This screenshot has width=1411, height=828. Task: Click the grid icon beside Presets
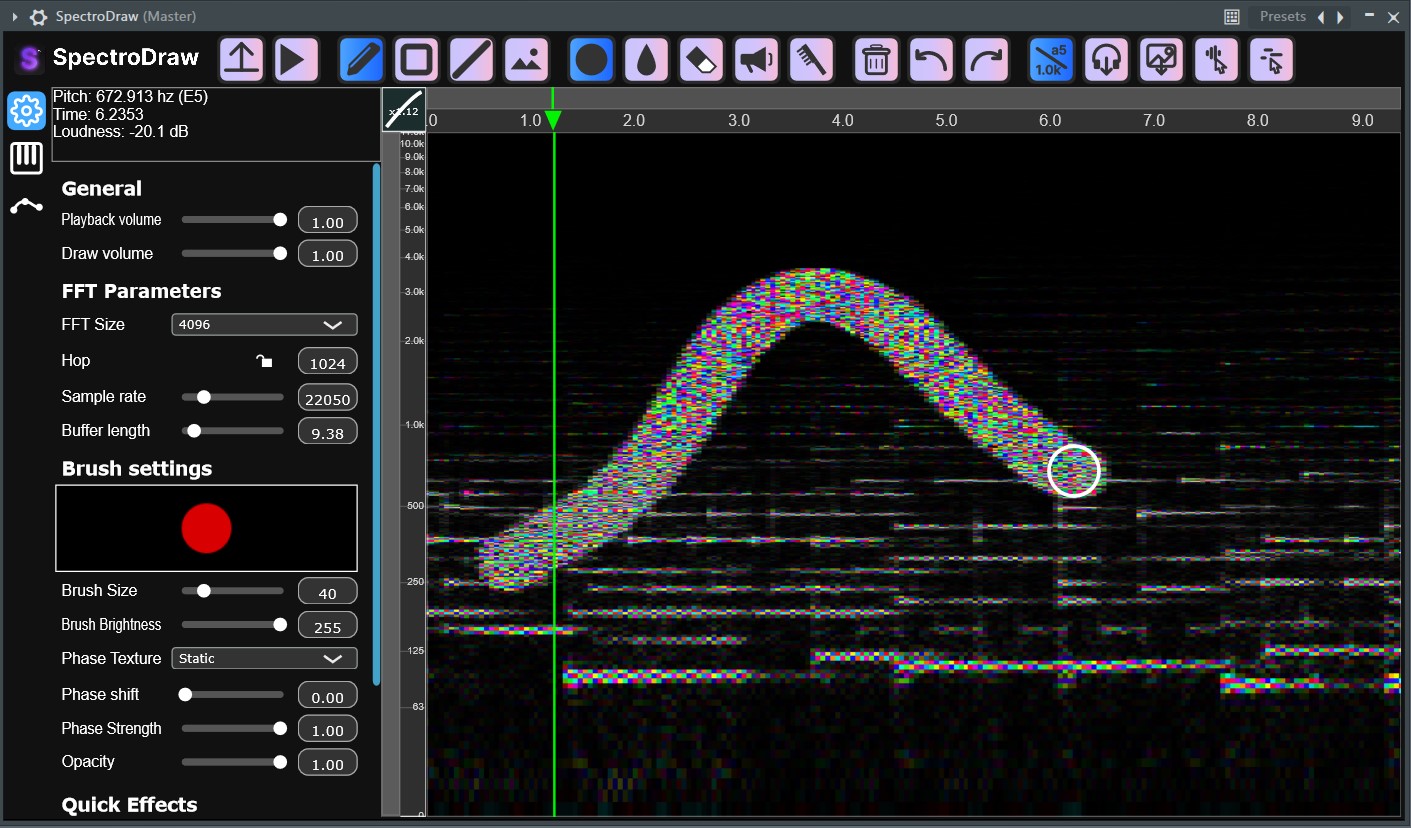1232,17
